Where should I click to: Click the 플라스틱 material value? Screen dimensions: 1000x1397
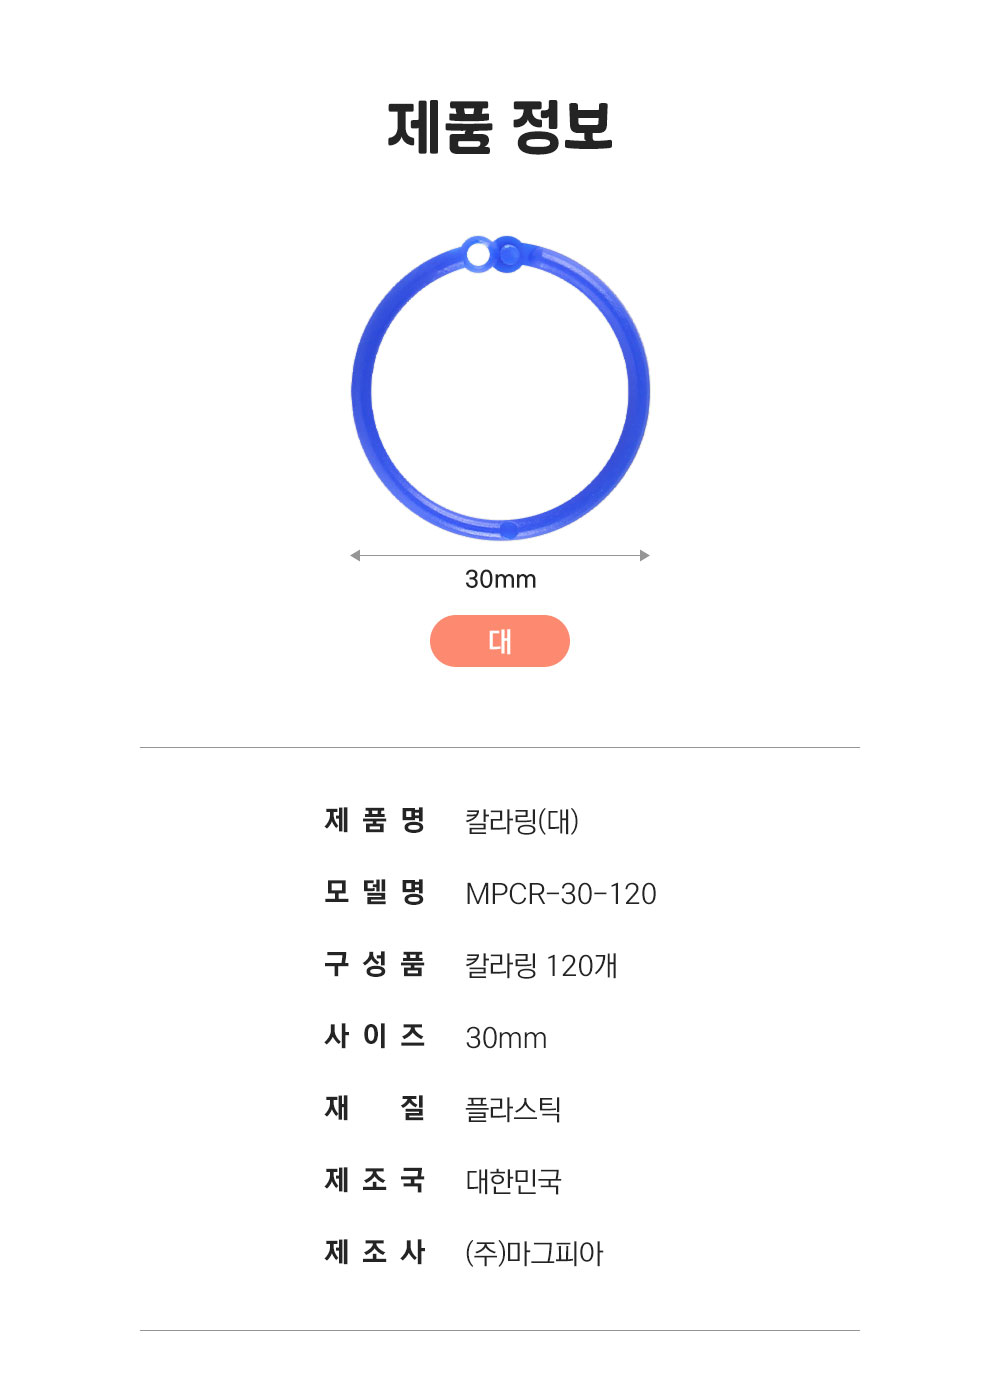click(513, 1109)
